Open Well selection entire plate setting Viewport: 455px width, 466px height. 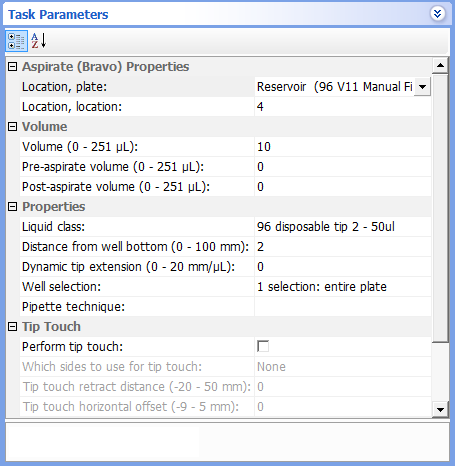click(x=343, y=287)
